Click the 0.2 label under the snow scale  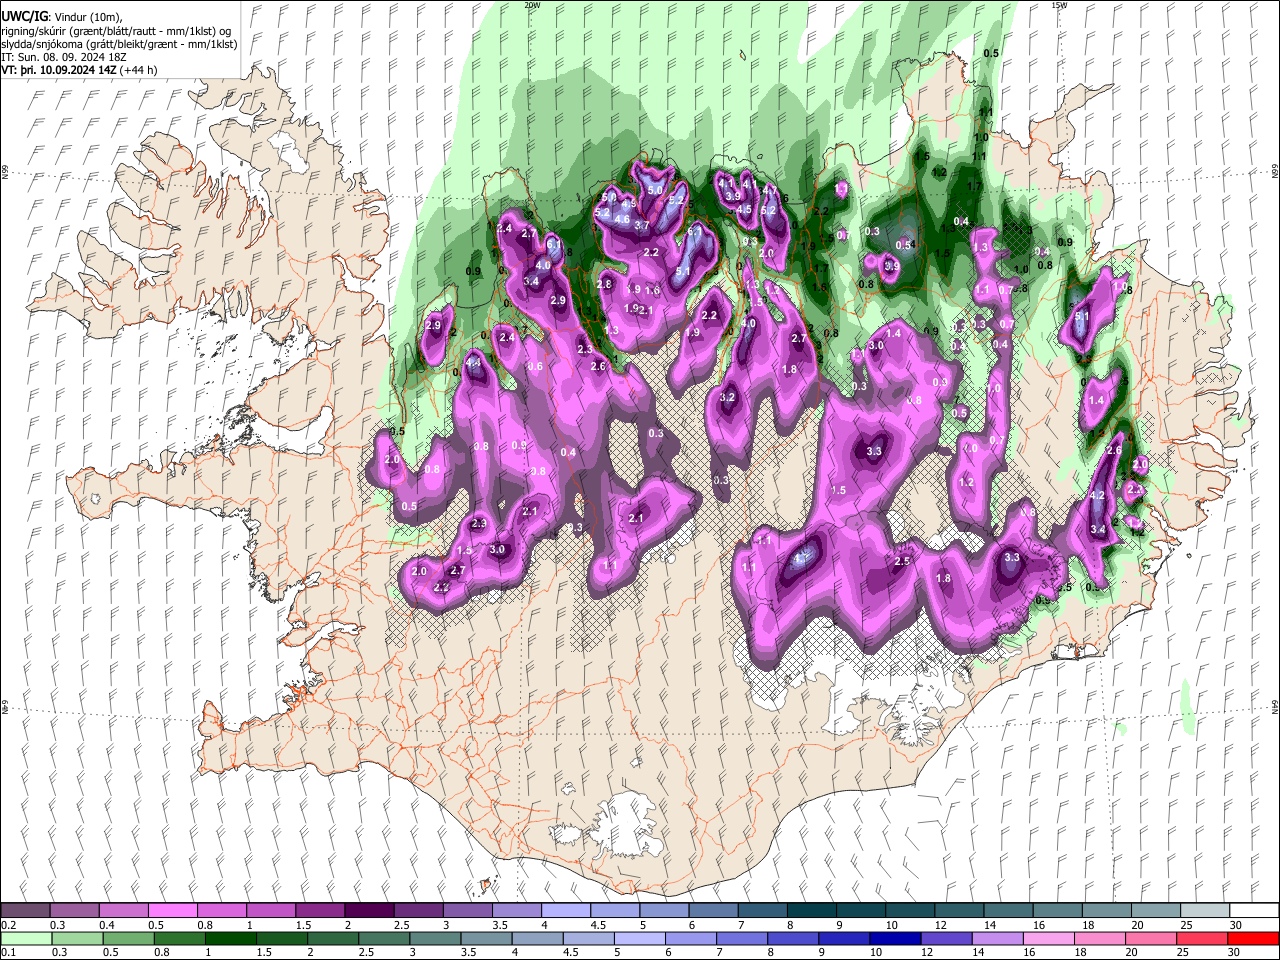coord(8,925)
